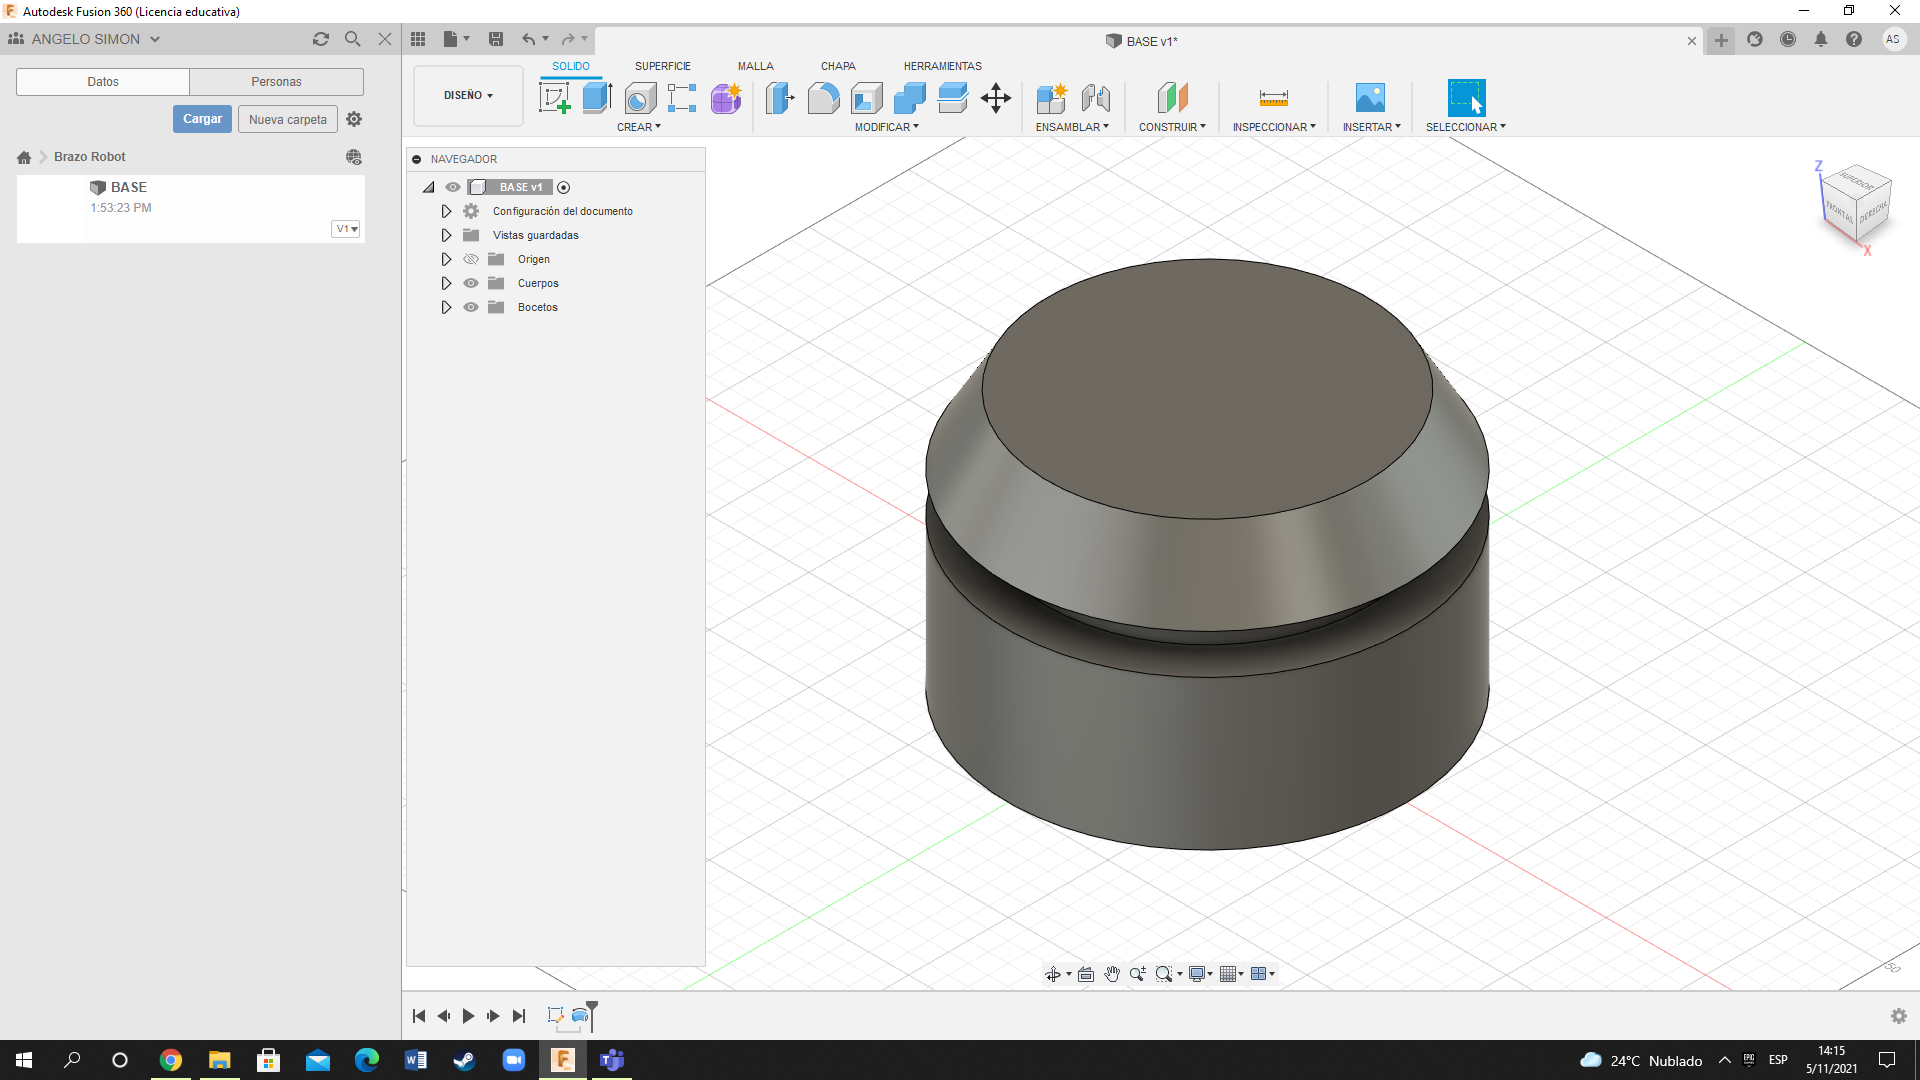Open the V1 version dropdown
1920x1080 pixels.
[x=346, y=229]
